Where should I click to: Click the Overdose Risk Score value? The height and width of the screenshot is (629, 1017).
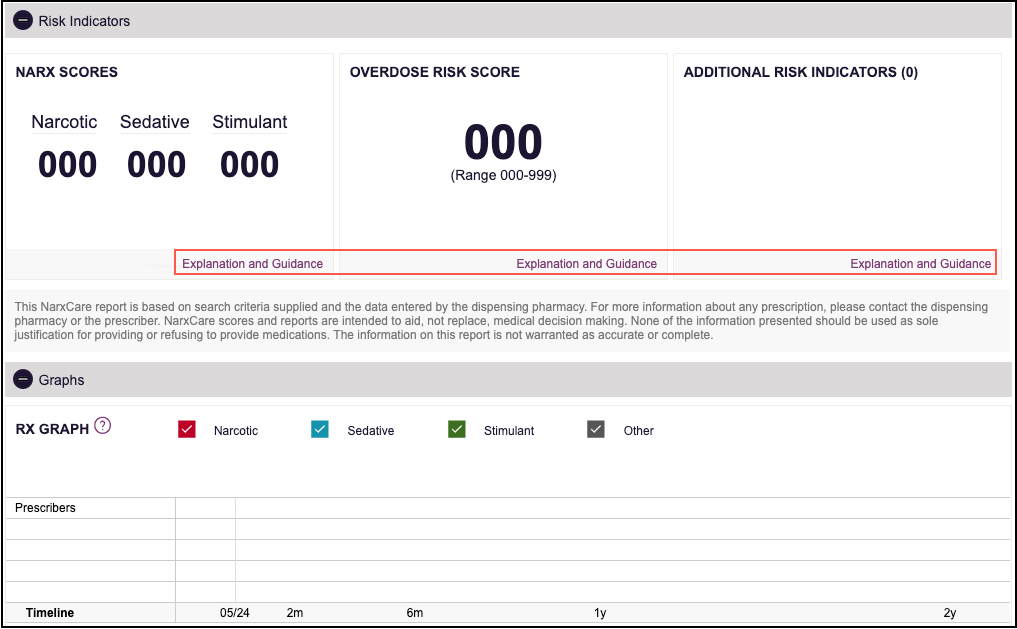tap(502, 142)
